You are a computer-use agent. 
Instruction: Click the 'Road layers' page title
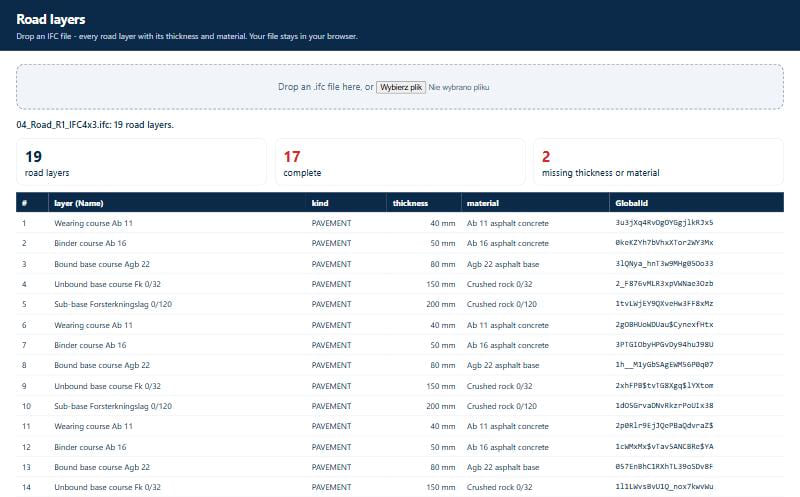coord(51,19)
